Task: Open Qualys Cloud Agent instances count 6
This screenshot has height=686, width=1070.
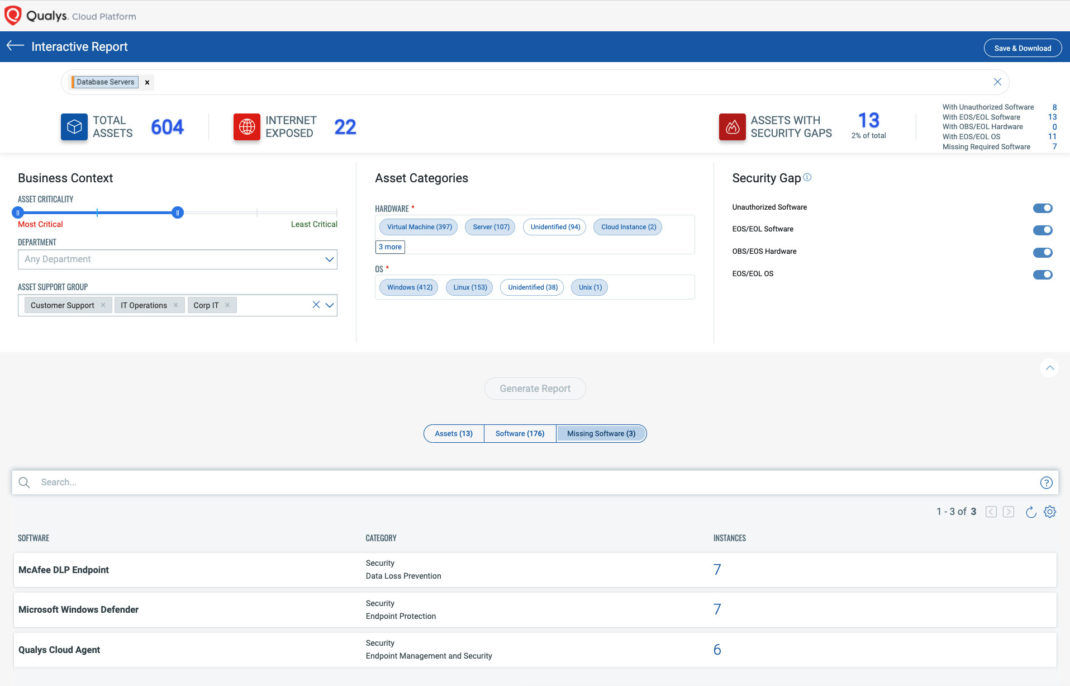Action: [717, 650]
